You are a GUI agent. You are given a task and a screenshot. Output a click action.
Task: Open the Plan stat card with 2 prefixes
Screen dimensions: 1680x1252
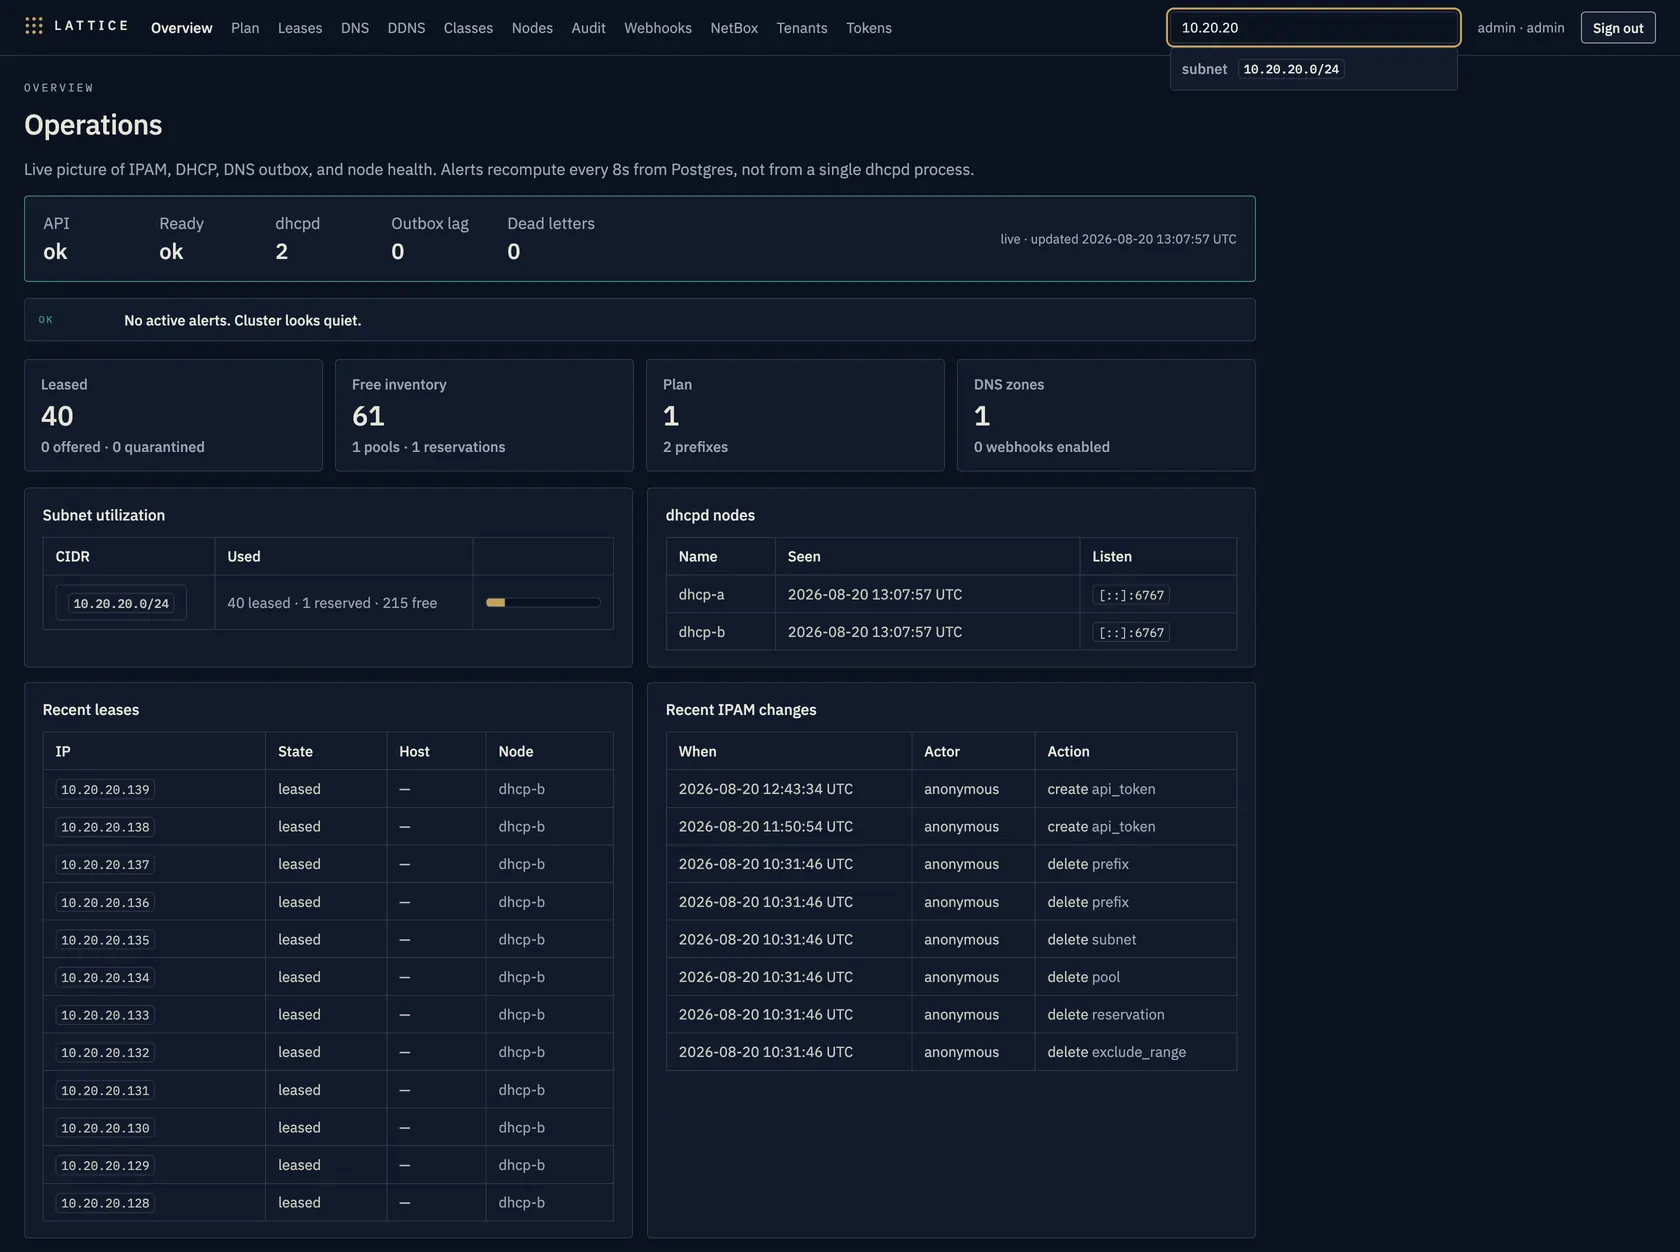(x=795, y=415)
